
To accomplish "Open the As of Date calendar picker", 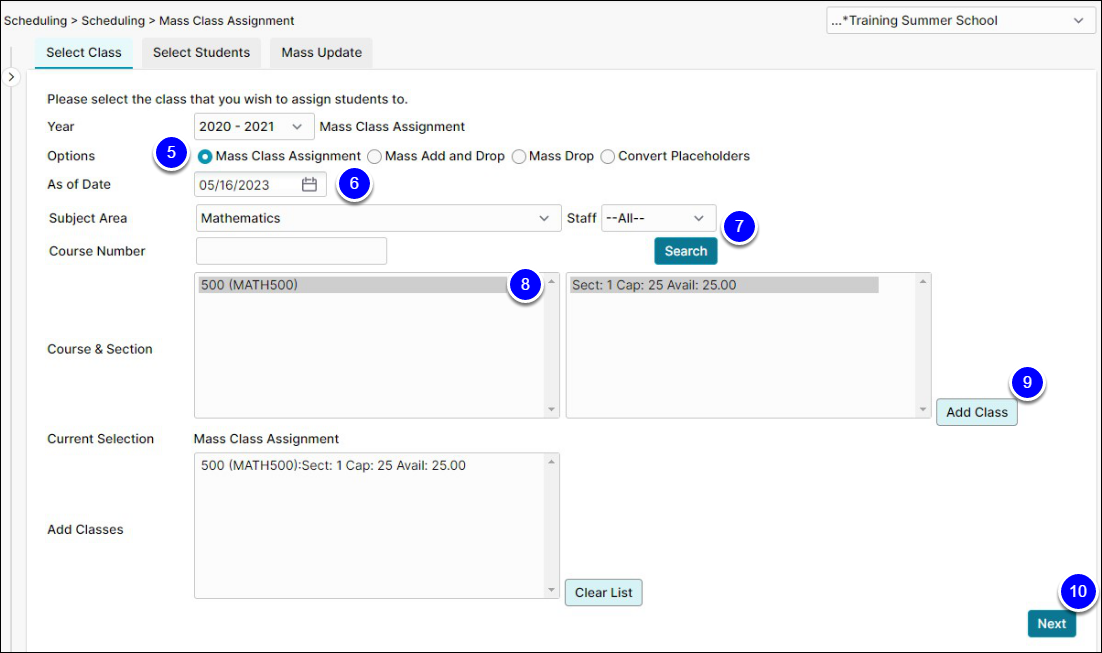I will point(309,185).
